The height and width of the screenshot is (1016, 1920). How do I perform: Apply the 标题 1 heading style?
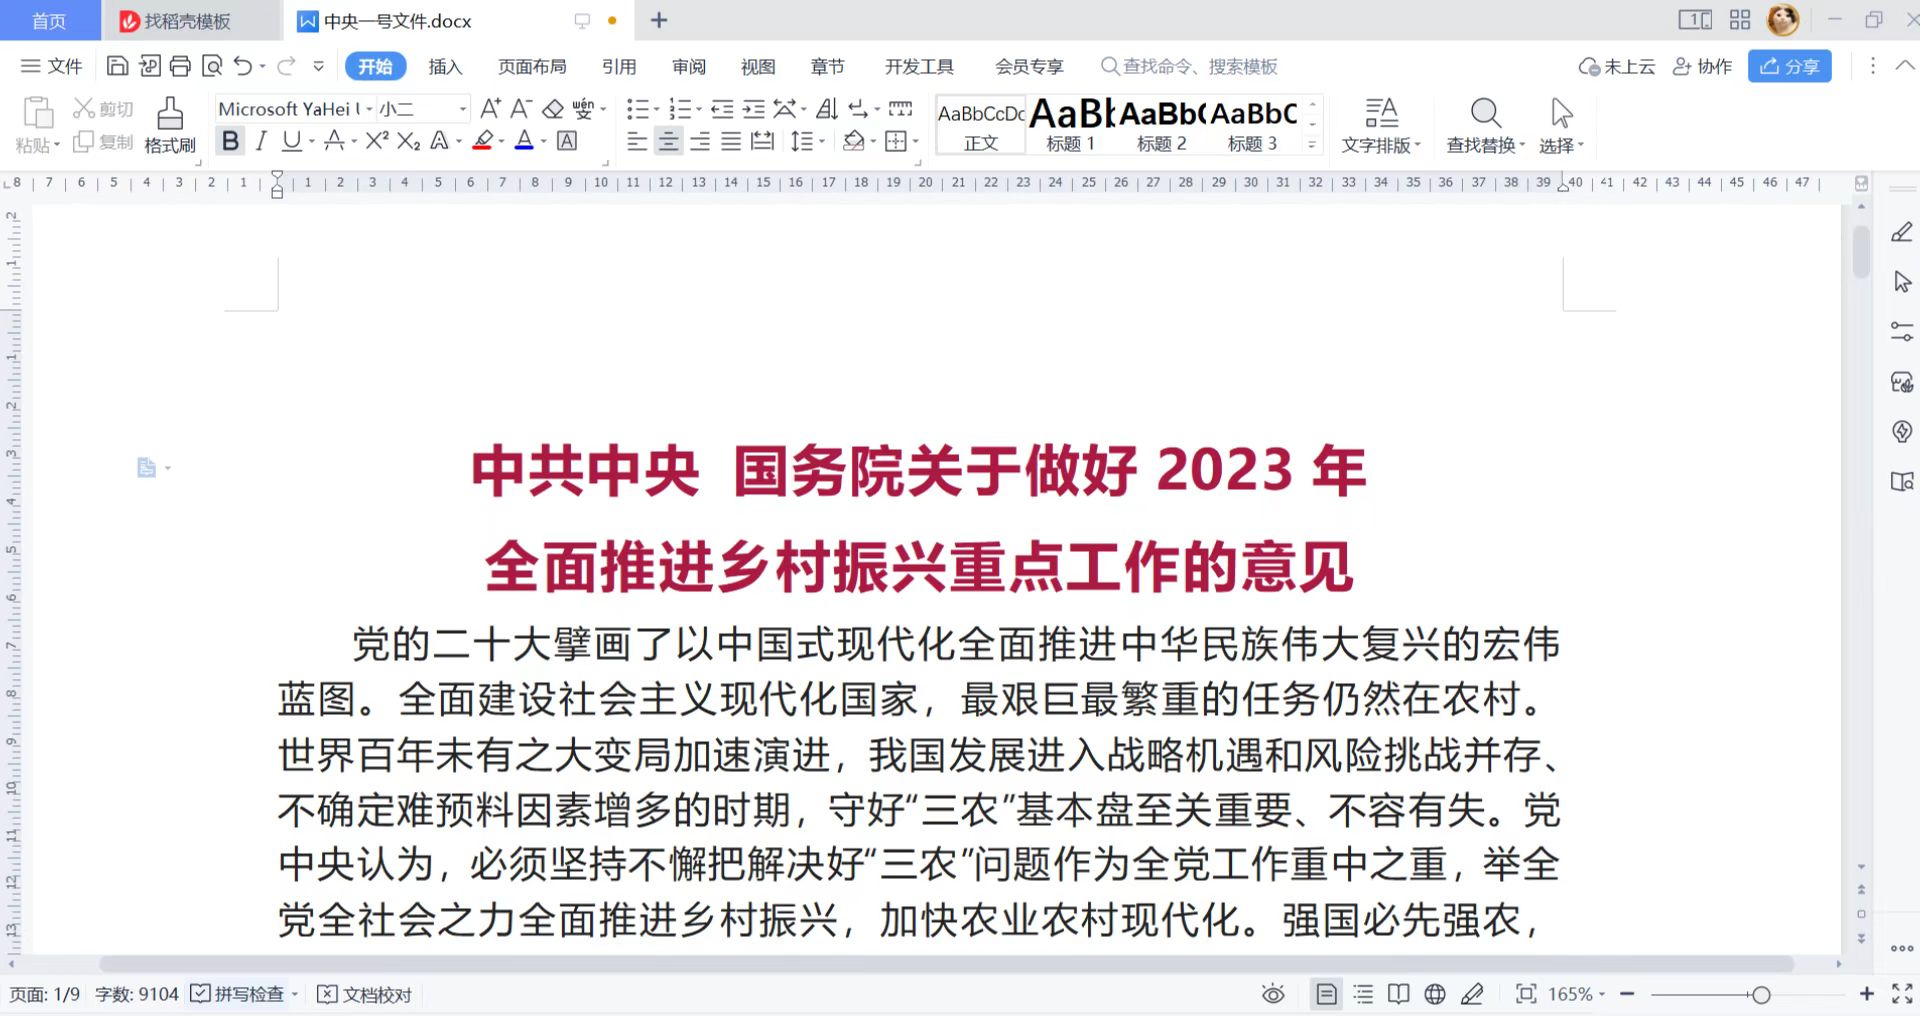pyautogui.click(x=1070, y=125)
